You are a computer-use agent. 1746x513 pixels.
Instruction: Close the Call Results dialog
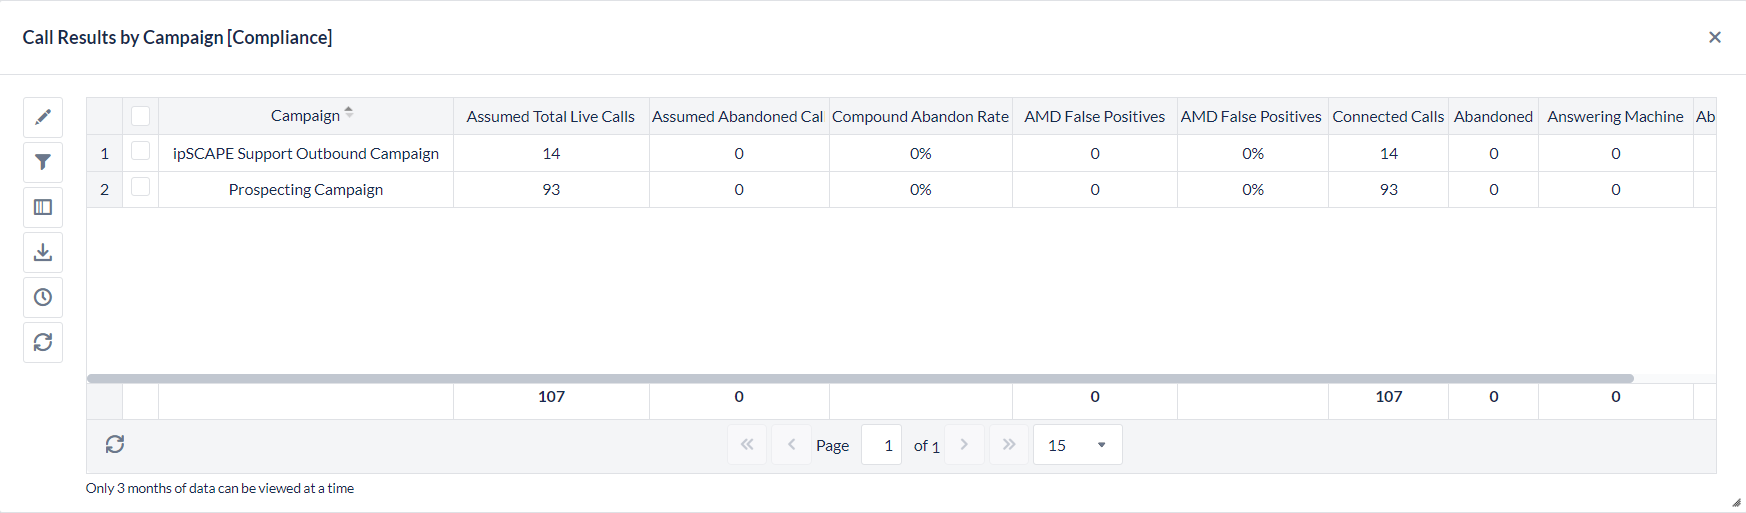click(1714, 37)
